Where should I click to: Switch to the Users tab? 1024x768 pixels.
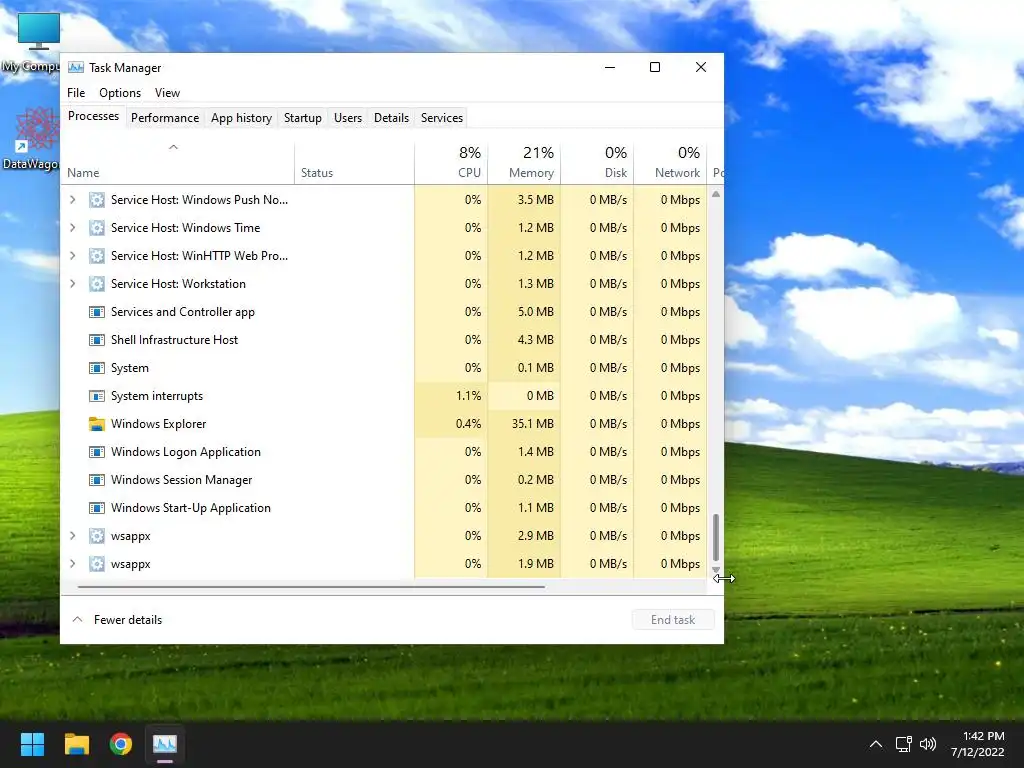pyautogui.click(x=347, y=118)
